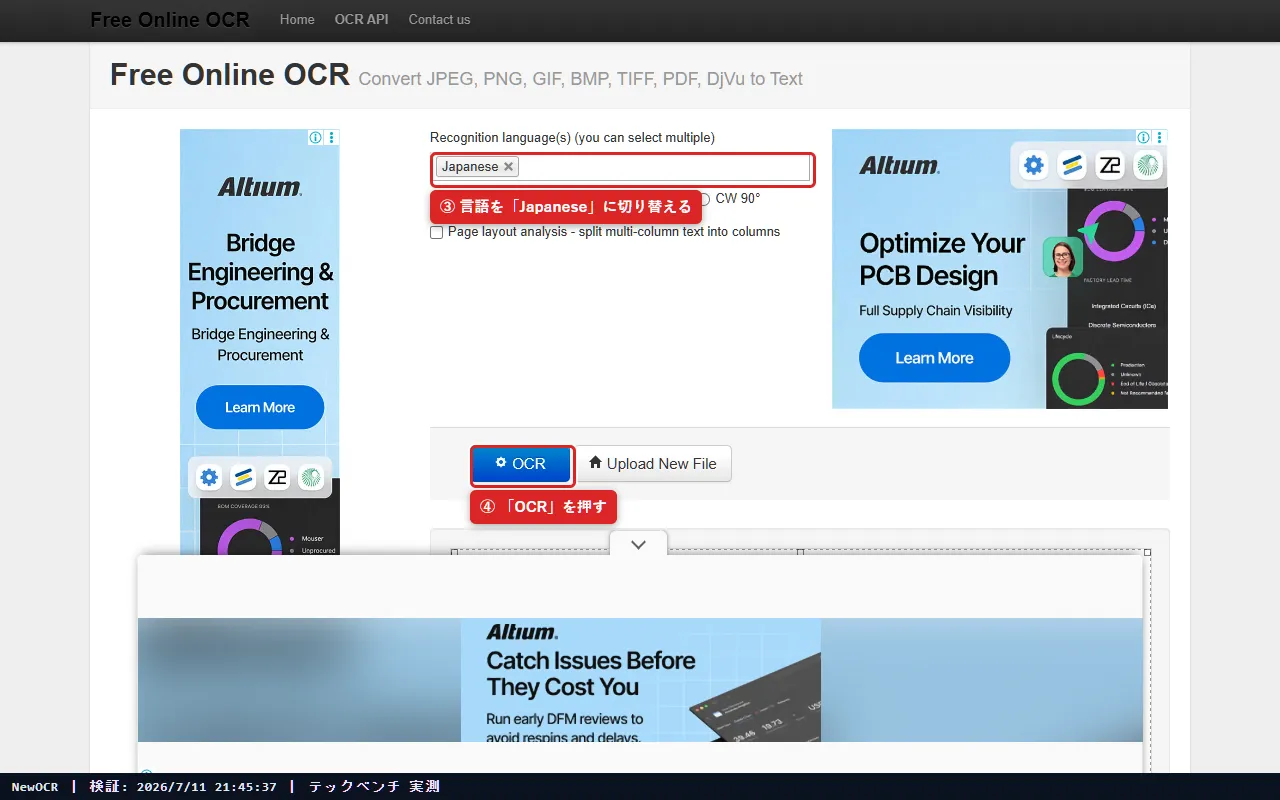
Task: Click the info icon on the left Altium ad
Action: click(x=316, y=137)
